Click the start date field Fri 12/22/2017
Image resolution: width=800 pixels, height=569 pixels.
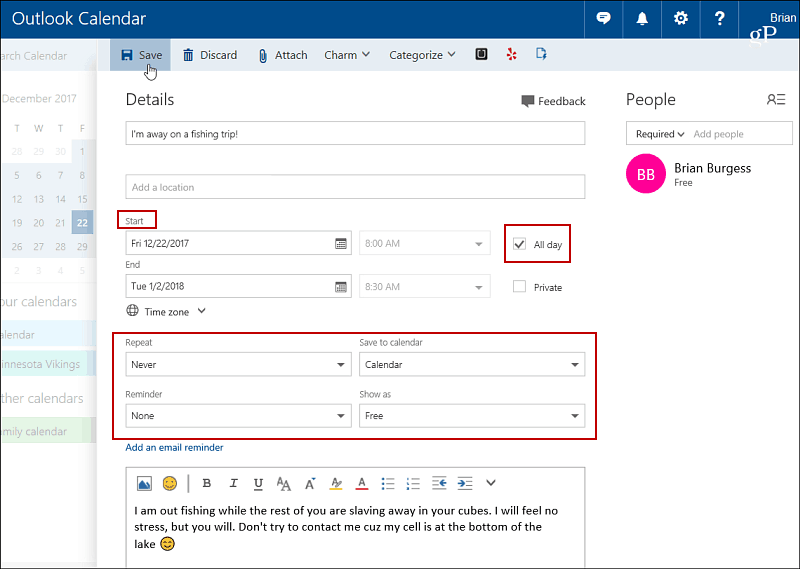click(x=230, y=243)
